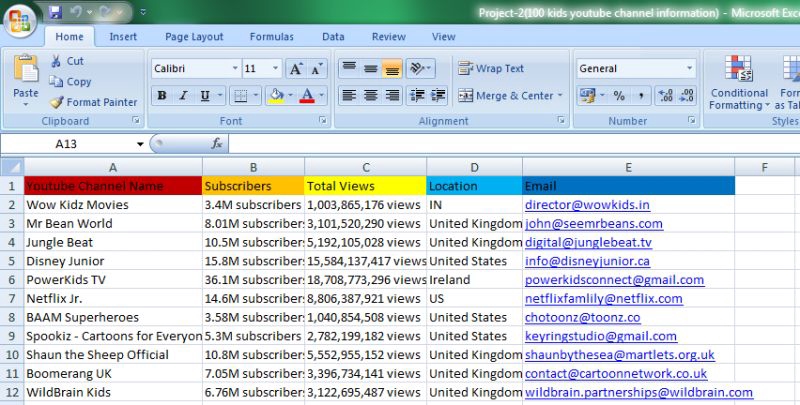This screenshot has height=405, width=800.
Task: Switch to the Home ribbon tab
Action: coord(69,37)
